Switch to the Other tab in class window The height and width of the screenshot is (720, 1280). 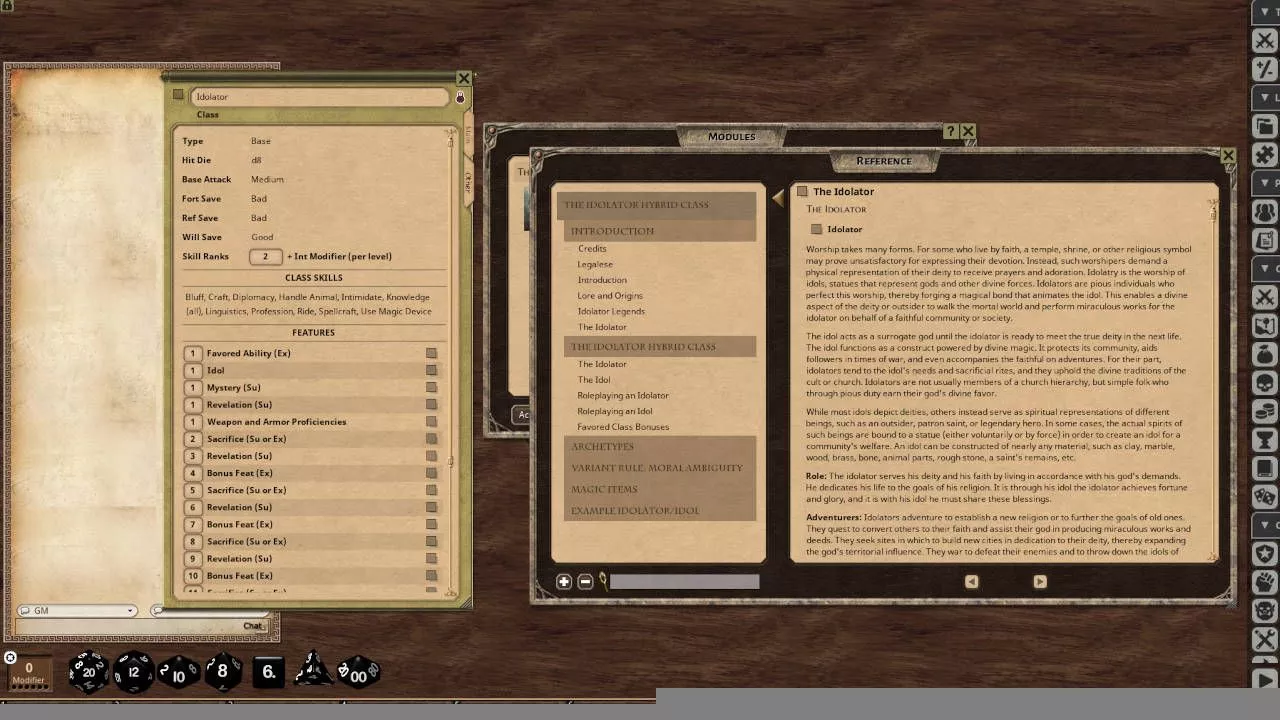[467, 181]
